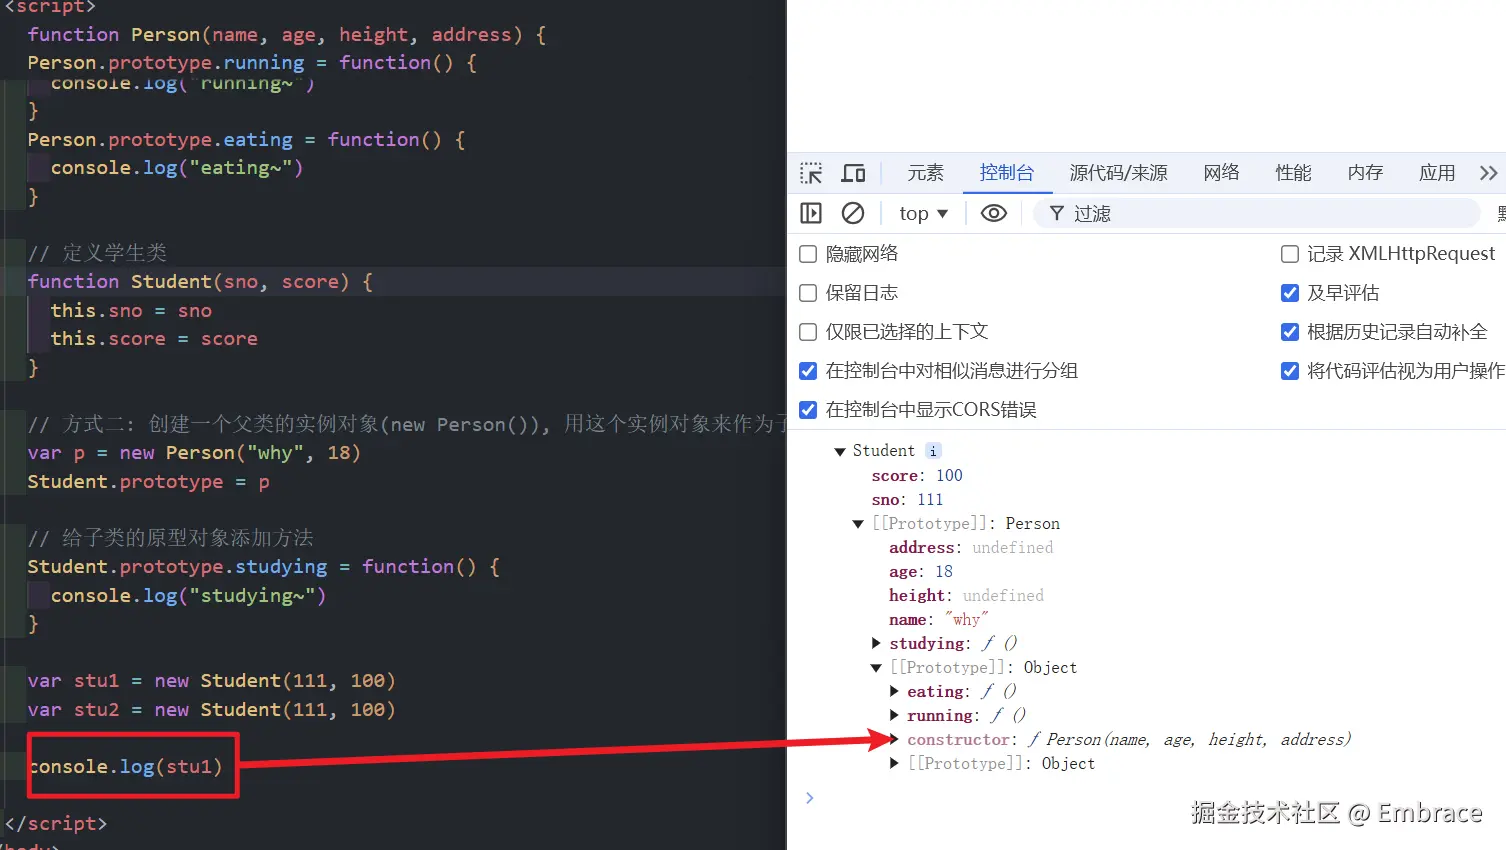Click console.log("eating~") code line
The width and height of the screenshot is (1506, 850).
(x=177, y=168)
